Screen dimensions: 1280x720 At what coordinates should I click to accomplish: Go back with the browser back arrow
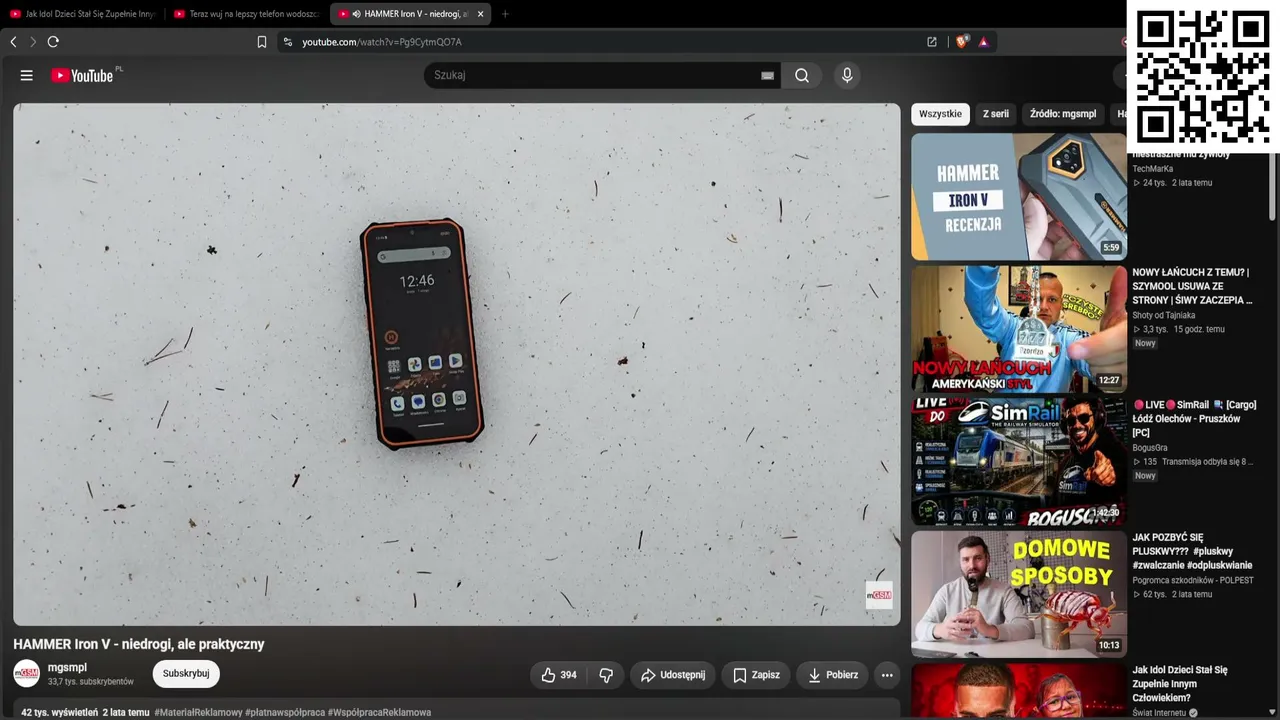coord(13,42)
